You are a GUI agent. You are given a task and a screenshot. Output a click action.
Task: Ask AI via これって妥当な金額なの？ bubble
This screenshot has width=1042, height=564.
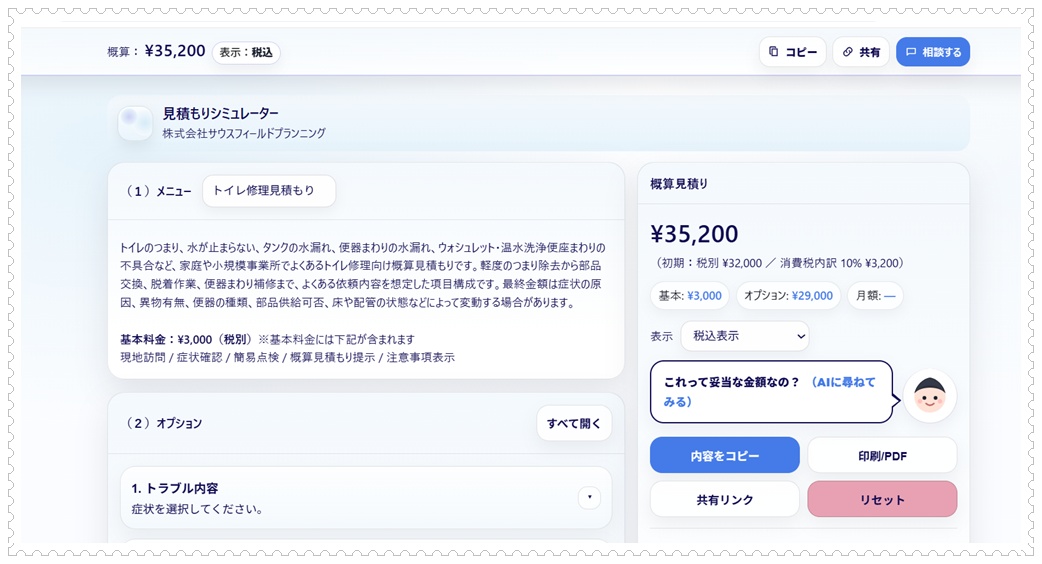tap(771, 392)
